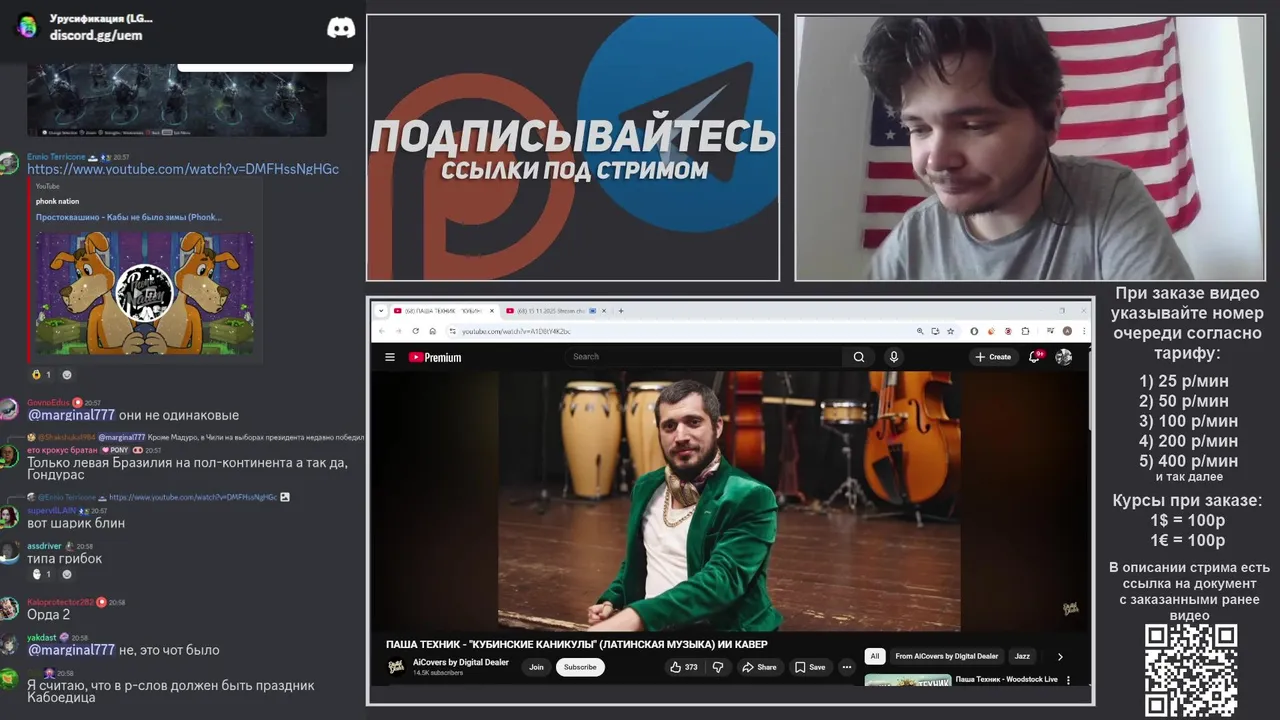
Task: Open Kaloprotector282 username
Action: pos(60,602)
